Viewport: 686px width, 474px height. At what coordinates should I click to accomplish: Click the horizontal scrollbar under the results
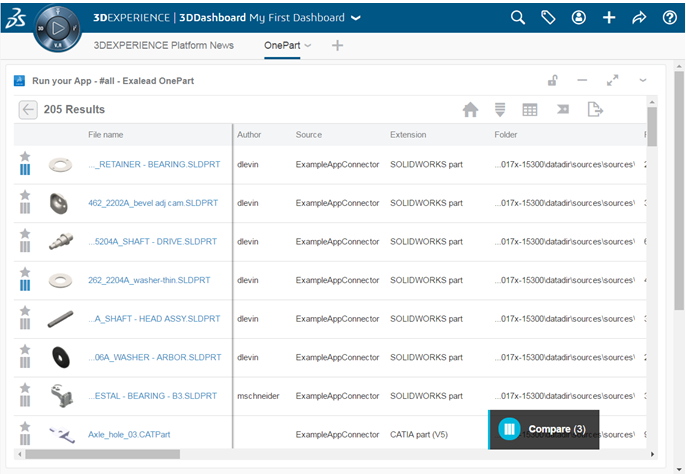tap(102, 454)
